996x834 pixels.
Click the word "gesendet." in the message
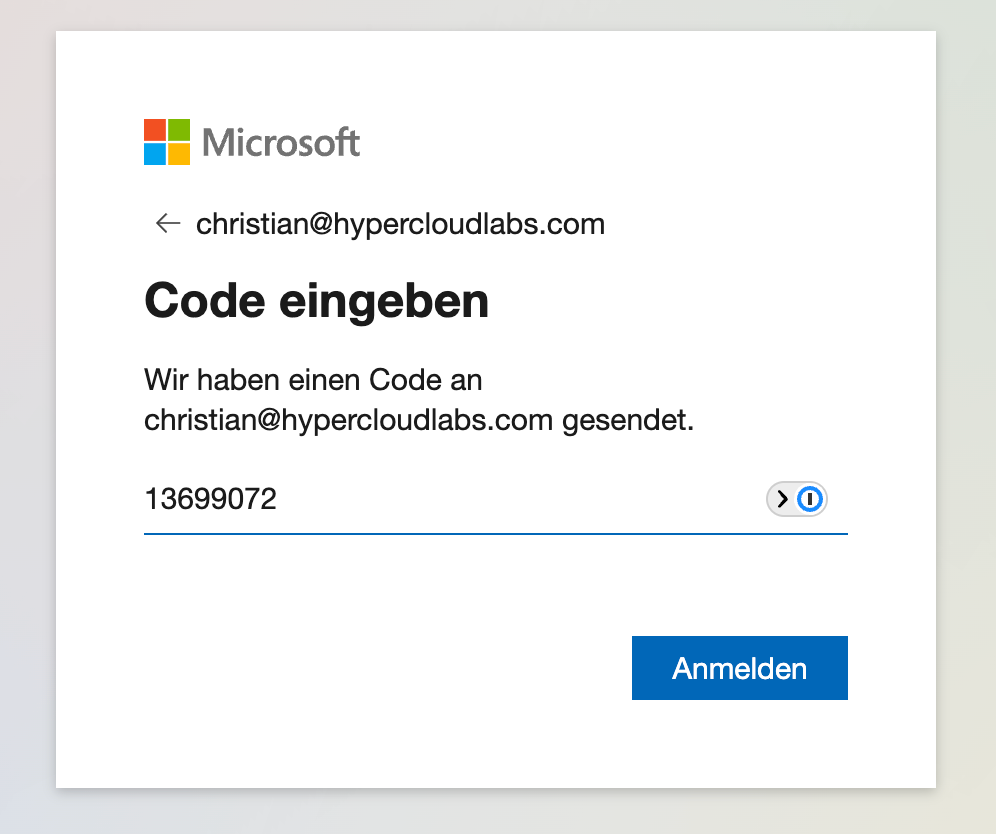click(x=628, y=420)
